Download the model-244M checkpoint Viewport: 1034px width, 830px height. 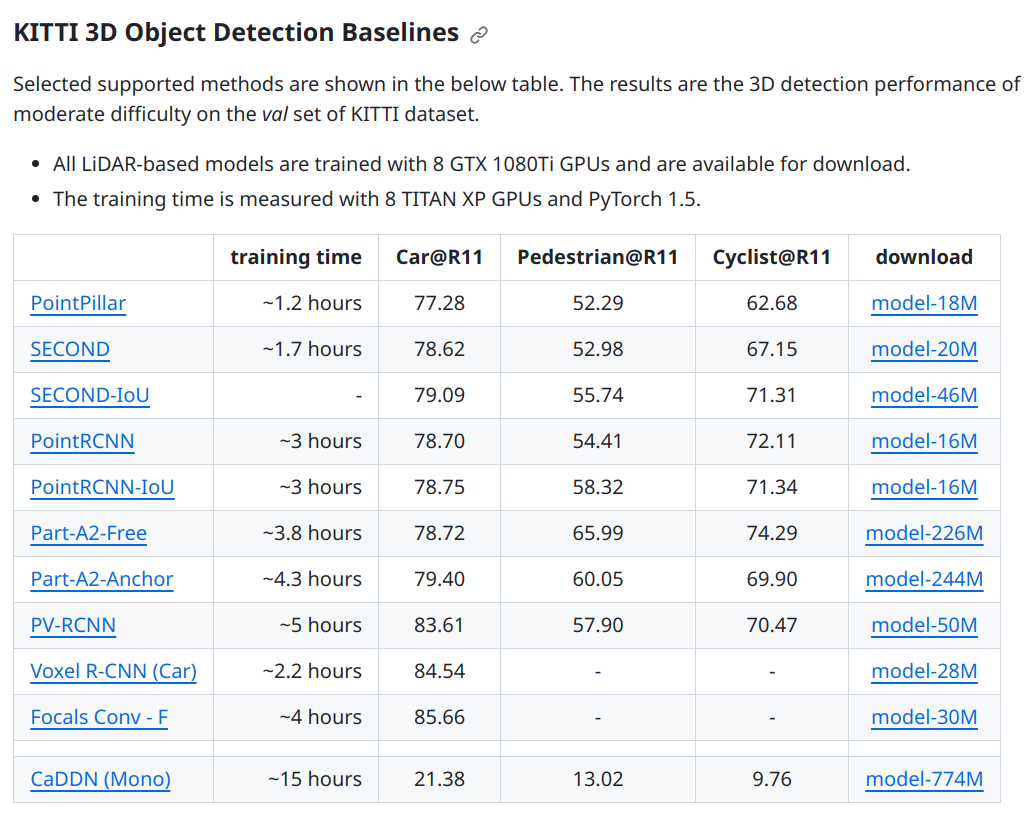(924, 579)
